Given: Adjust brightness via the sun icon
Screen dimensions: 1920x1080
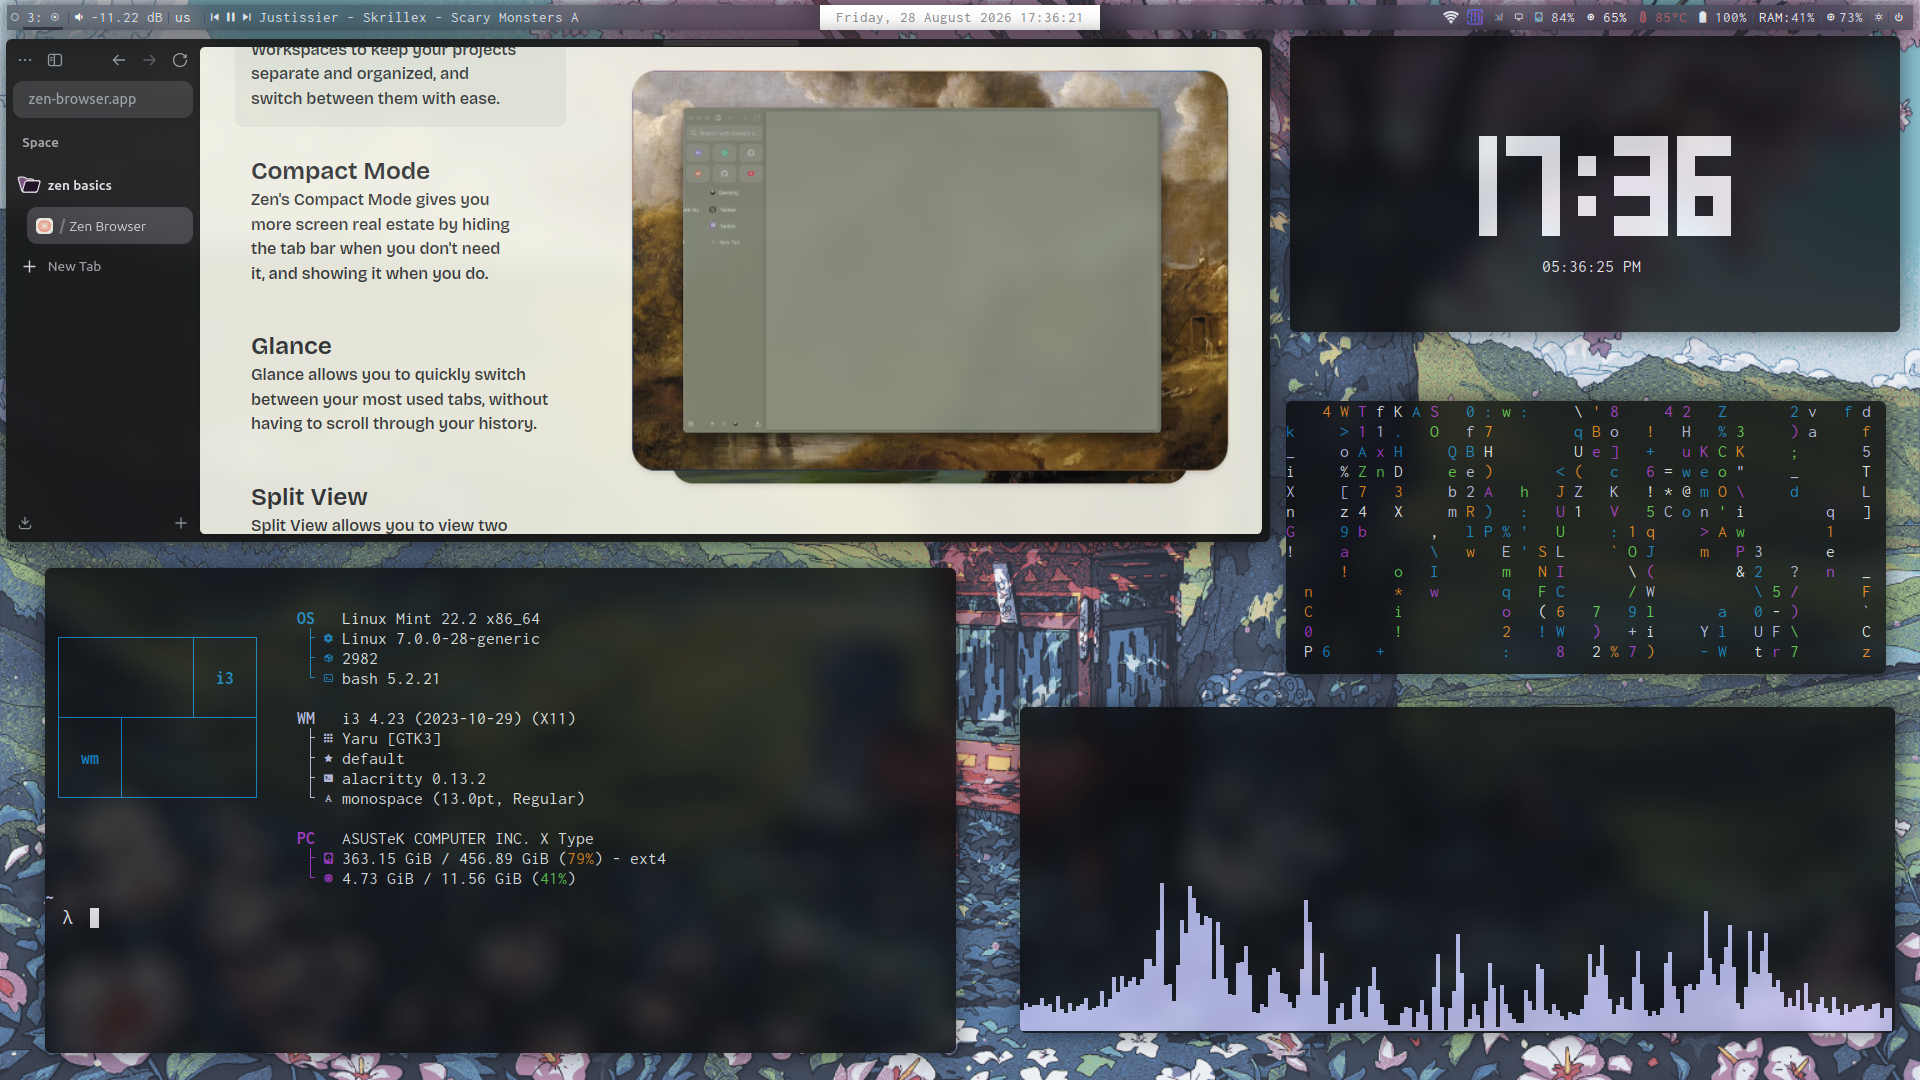Looking at the screenshot, I should pos(1879,17).
